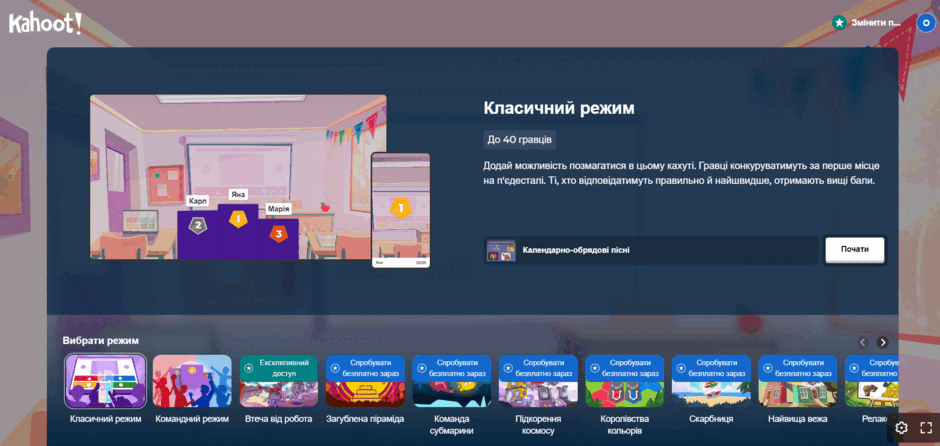Open the settings gear icon
The width and height of the screenshot is (940, 446).
coord(901,427)
